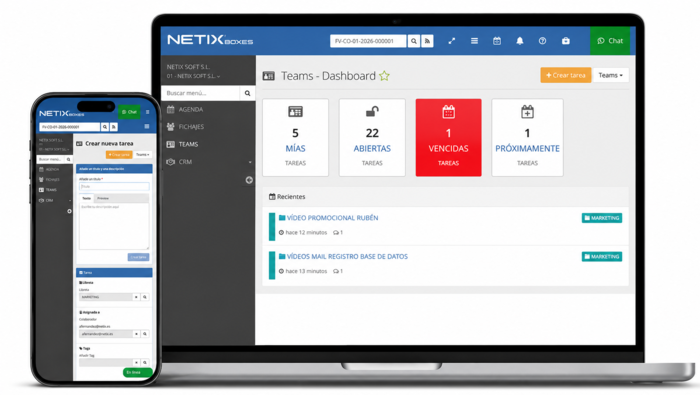Click comment bubble icon beside 'hace 12 minutos'

[336, 233]
